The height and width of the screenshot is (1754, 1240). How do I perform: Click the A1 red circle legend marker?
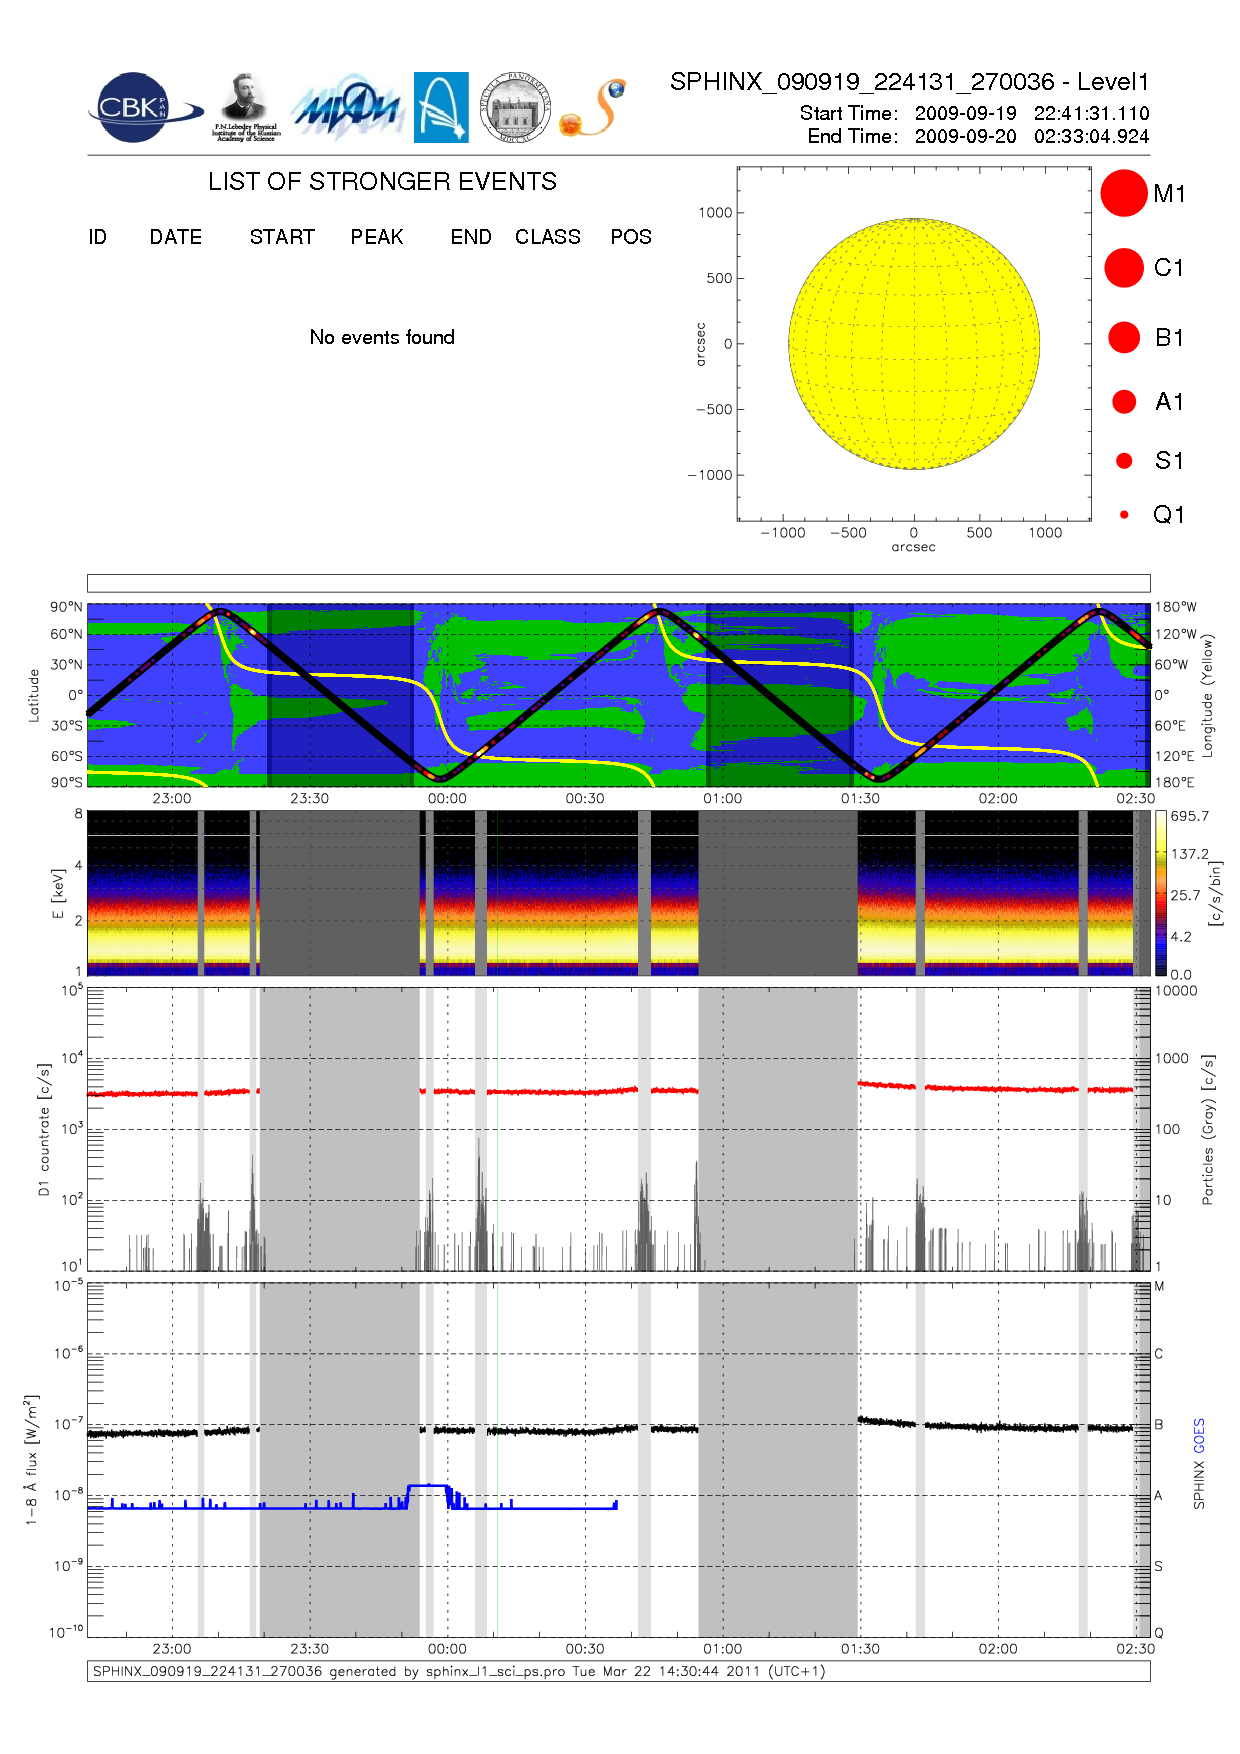pos(1124,402)
